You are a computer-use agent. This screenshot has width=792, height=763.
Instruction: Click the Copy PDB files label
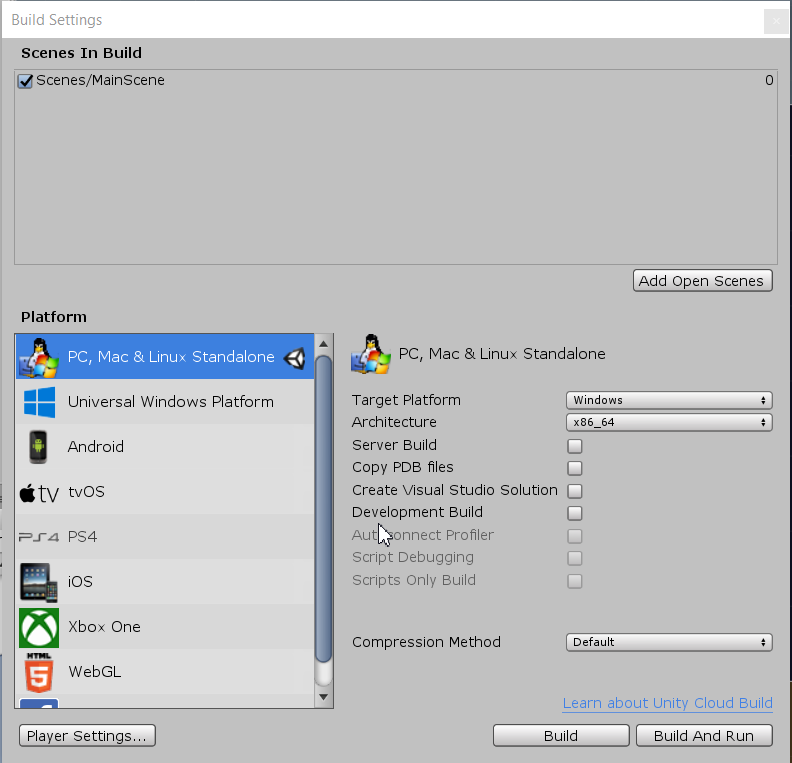point(403,468)
